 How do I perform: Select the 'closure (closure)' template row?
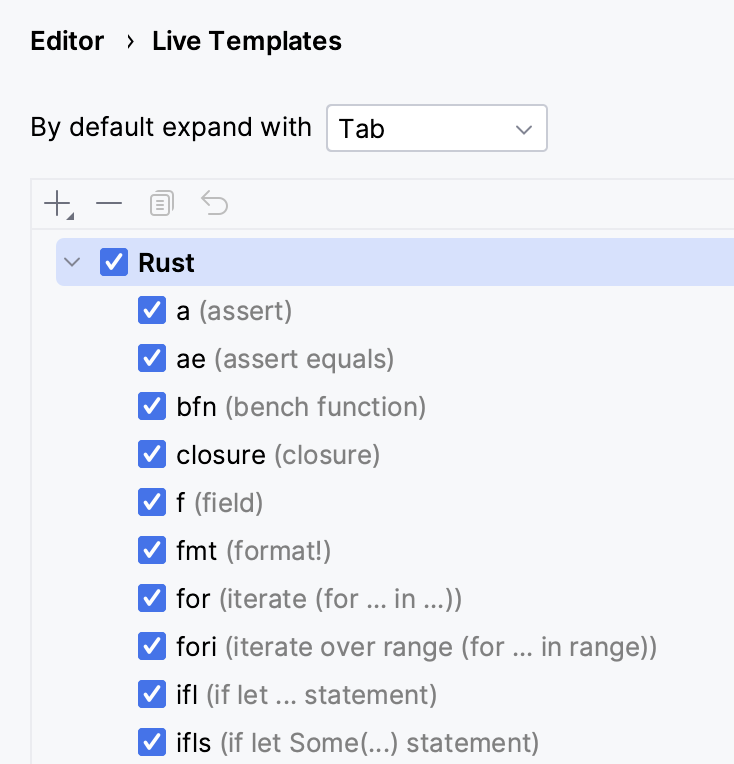tap(278, 455)
